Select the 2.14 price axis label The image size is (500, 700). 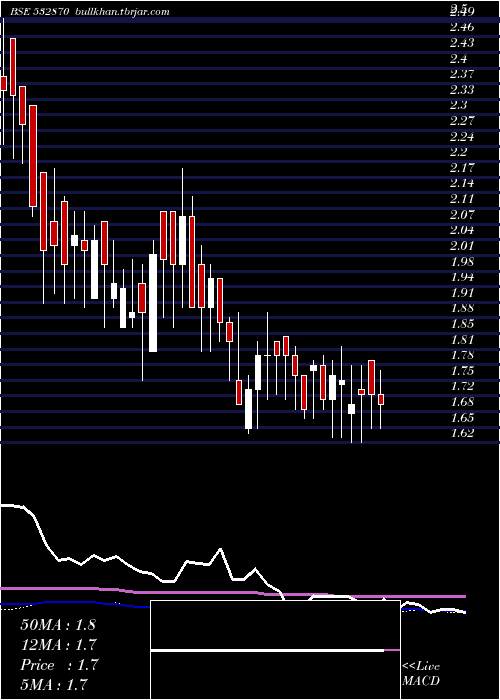pyautogui.click(x=462, y=183)
